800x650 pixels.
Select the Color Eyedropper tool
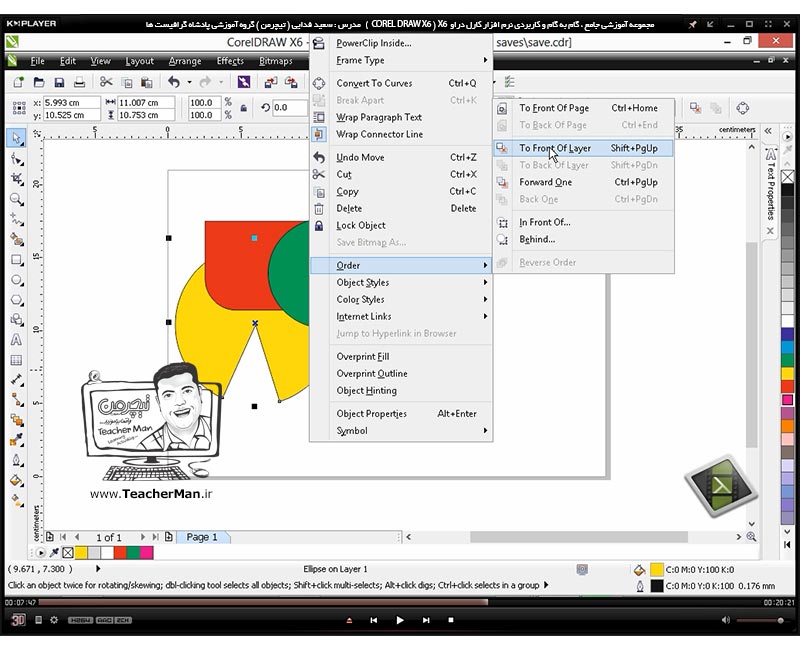pyautogui.click(x=16, y=439)
